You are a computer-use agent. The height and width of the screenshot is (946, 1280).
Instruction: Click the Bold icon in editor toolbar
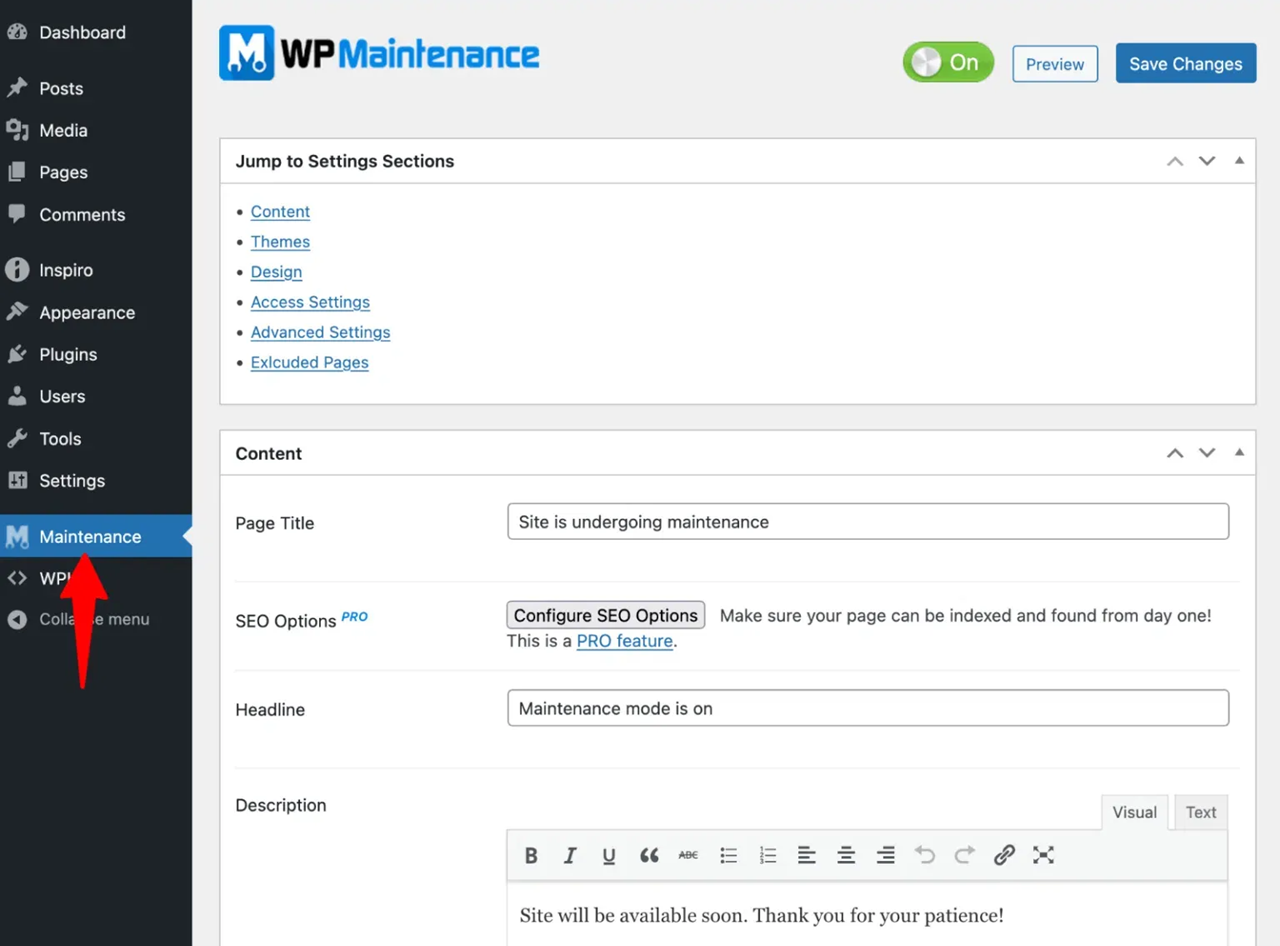point(531,855)
